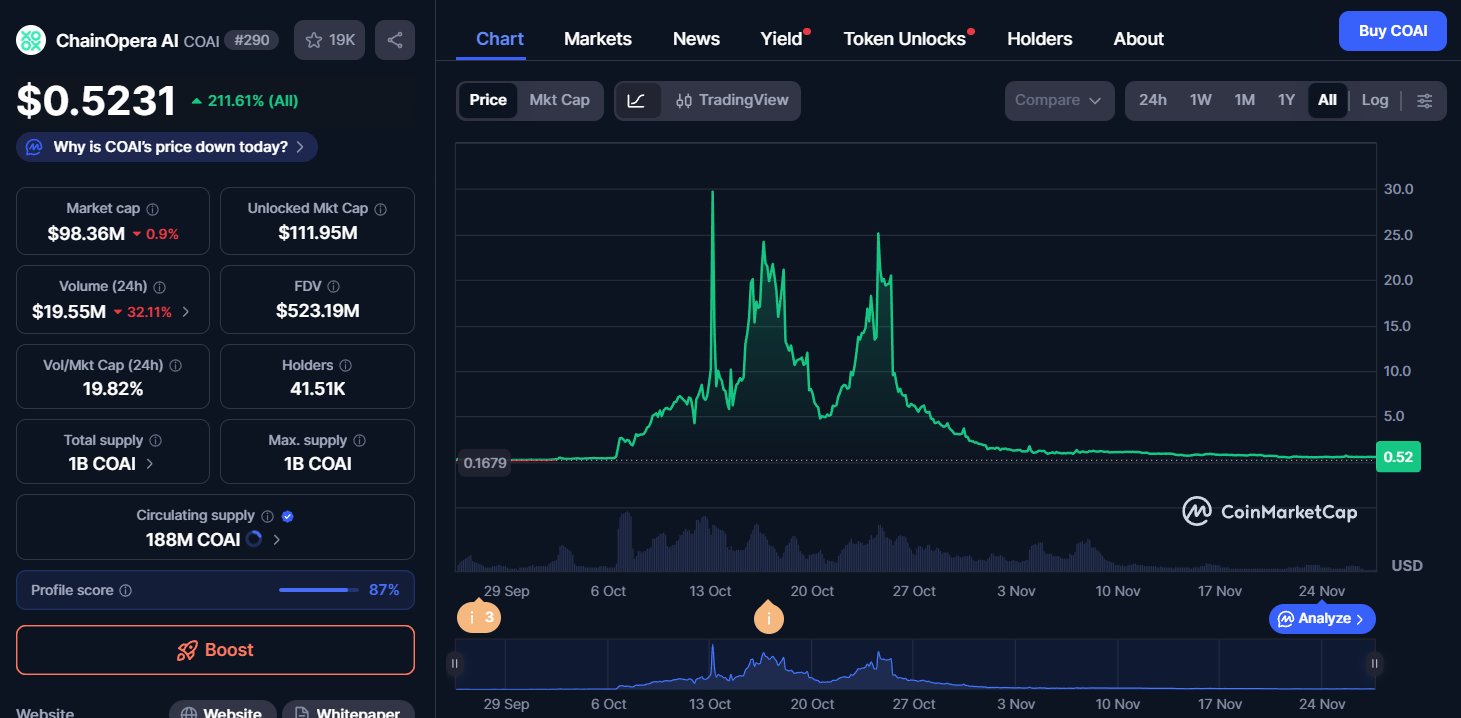Switch to Token Unlocks tab
Viewport: 1461px width, 718px height.
point(904,39)
